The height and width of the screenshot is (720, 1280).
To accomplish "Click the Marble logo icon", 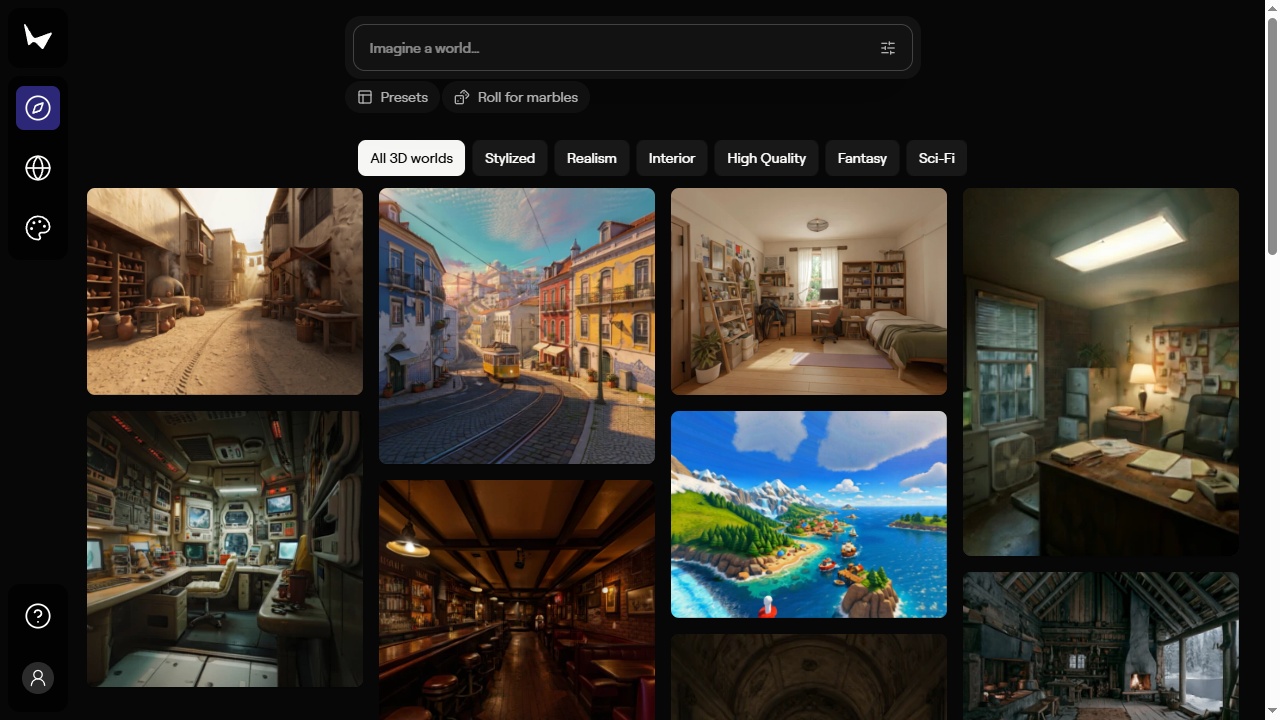I will tap(38, 38).
